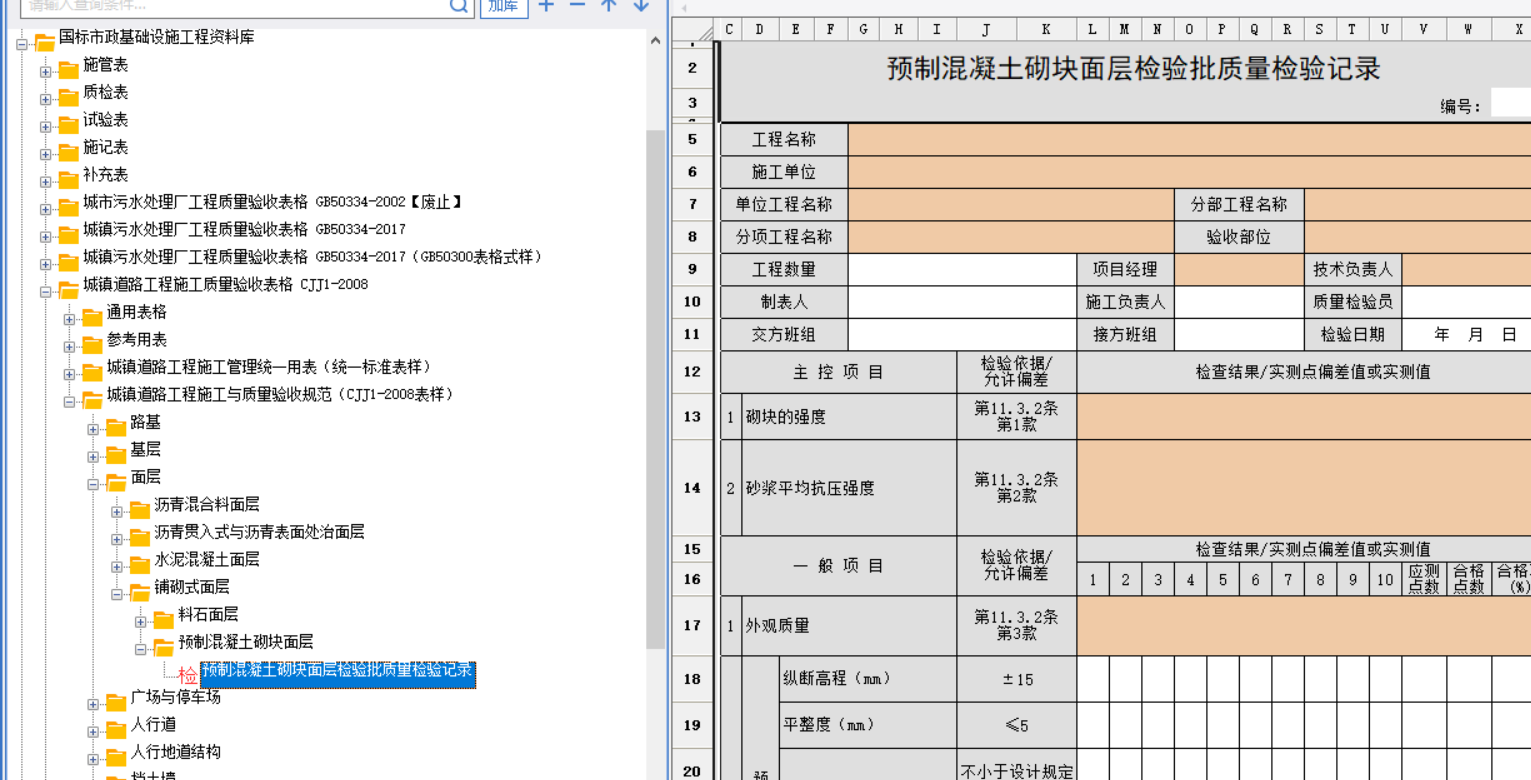Expand the 广场与停车场 tree node

(x=93, y=704)
